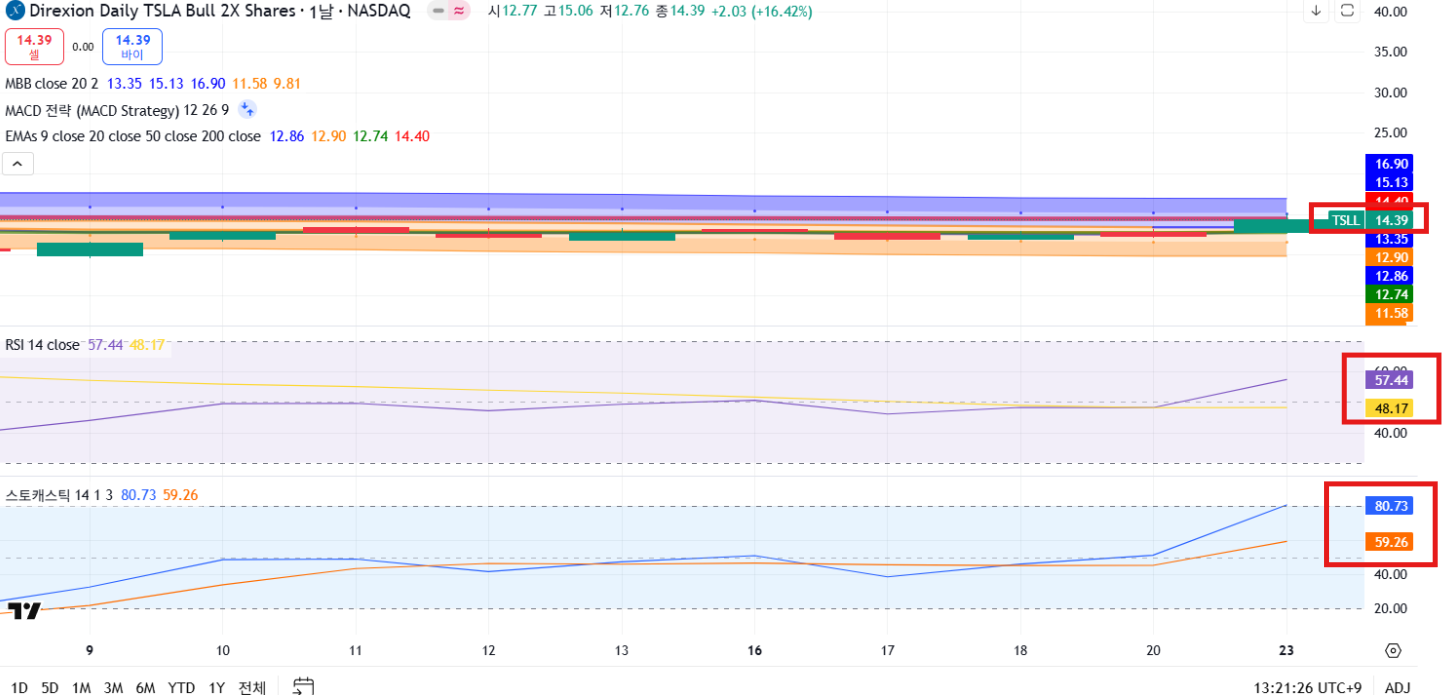Click the 9.81 MBB value in legend
Viewport: 1442px width, 695px height.
[x=287, y=84]
